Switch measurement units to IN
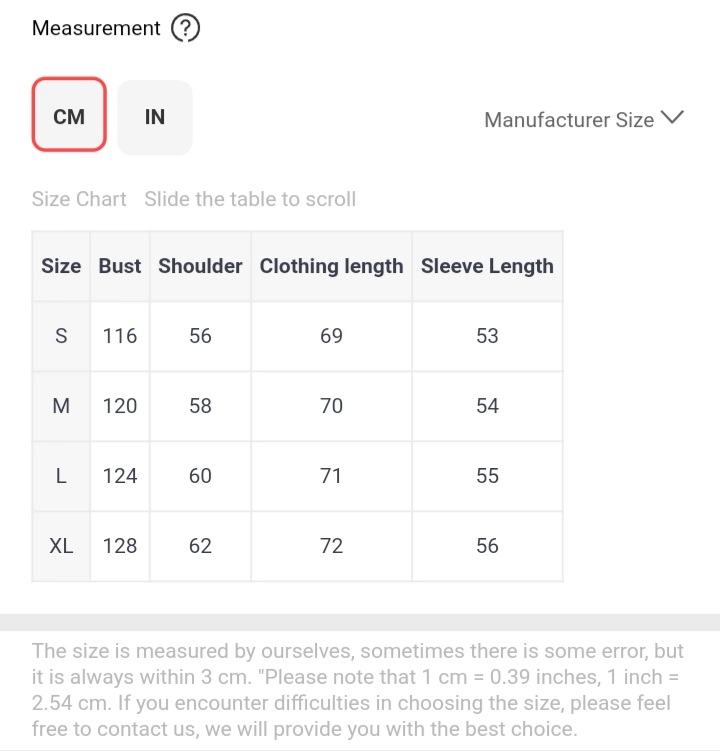This screenshot has width=720, height=751. pos(155,117)
